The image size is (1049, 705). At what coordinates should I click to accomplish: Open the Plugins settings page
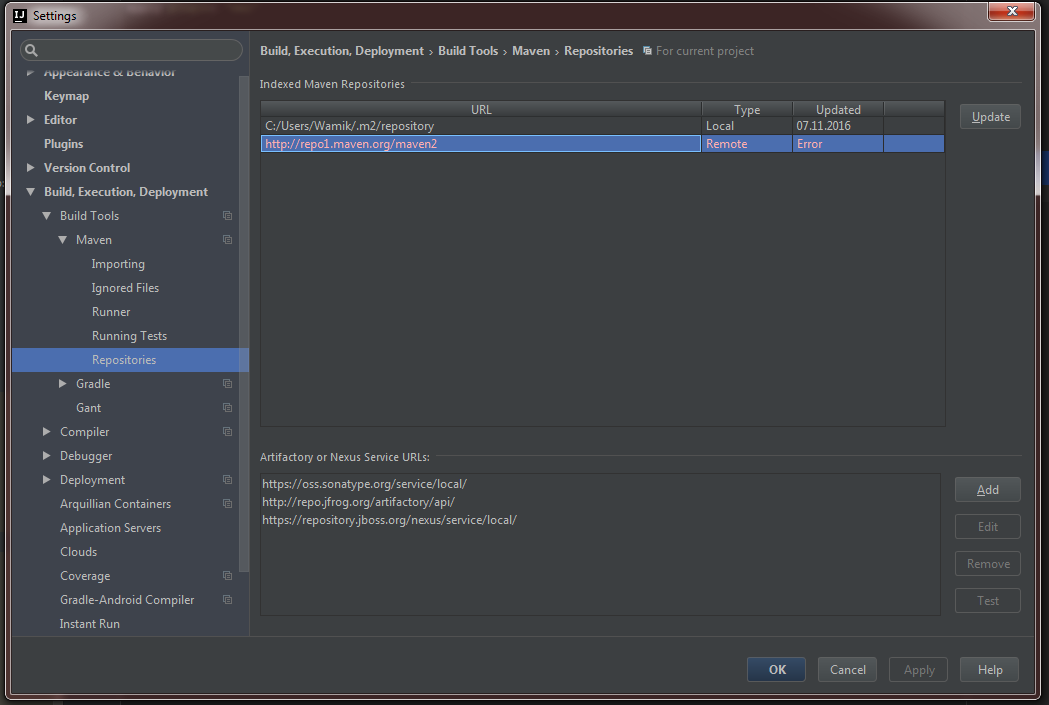(x=64, y=144)
